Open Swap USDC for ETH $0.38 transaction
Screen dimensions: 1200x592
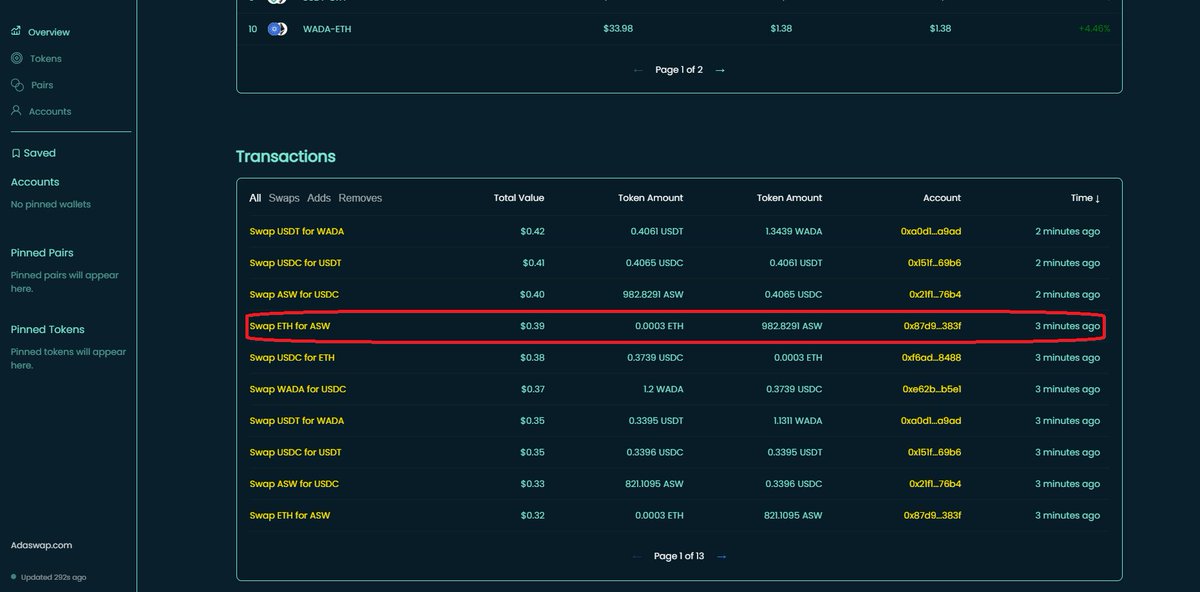292,358
